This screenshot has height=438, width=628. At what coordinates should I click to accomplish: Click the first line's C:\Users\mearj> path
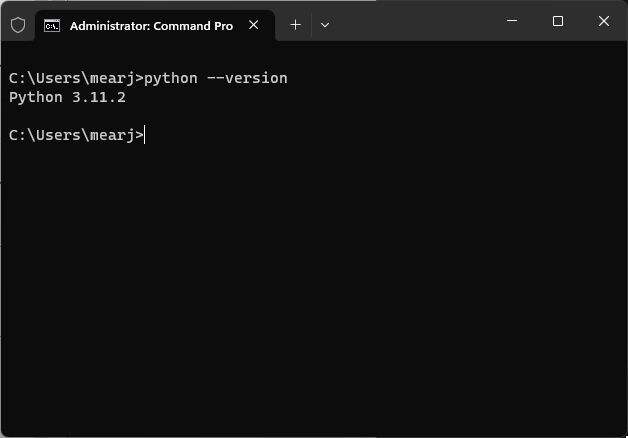point(75,78)
